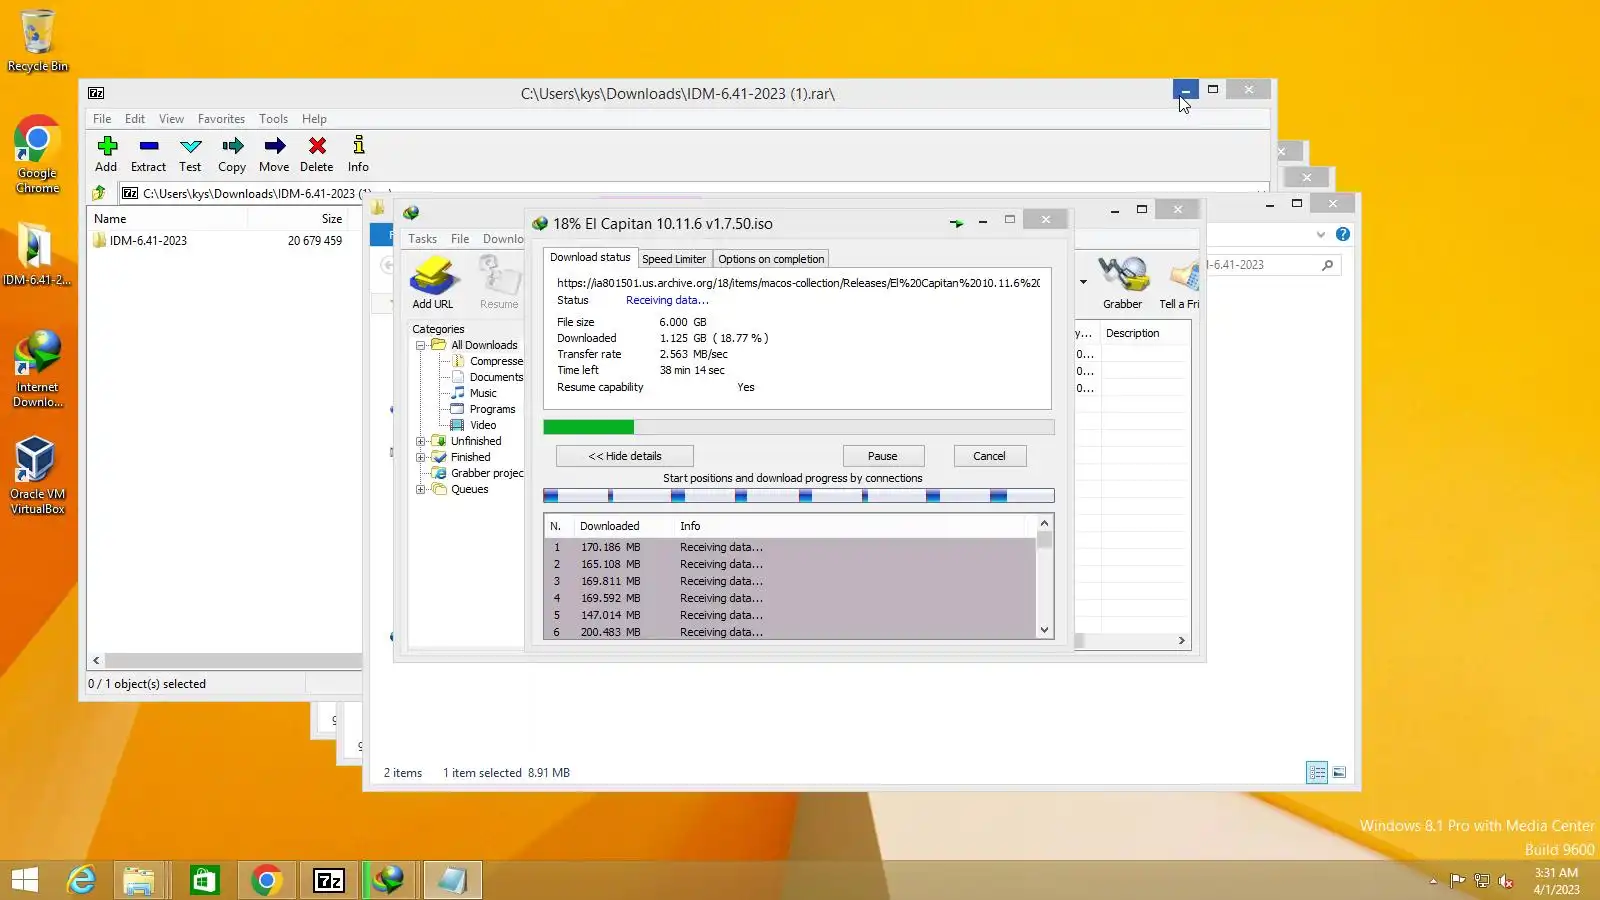Image resolution: width=1600 pixels, height=900 pixels.
Task: Click the connections progress segments bar
Action: (799, 496)
